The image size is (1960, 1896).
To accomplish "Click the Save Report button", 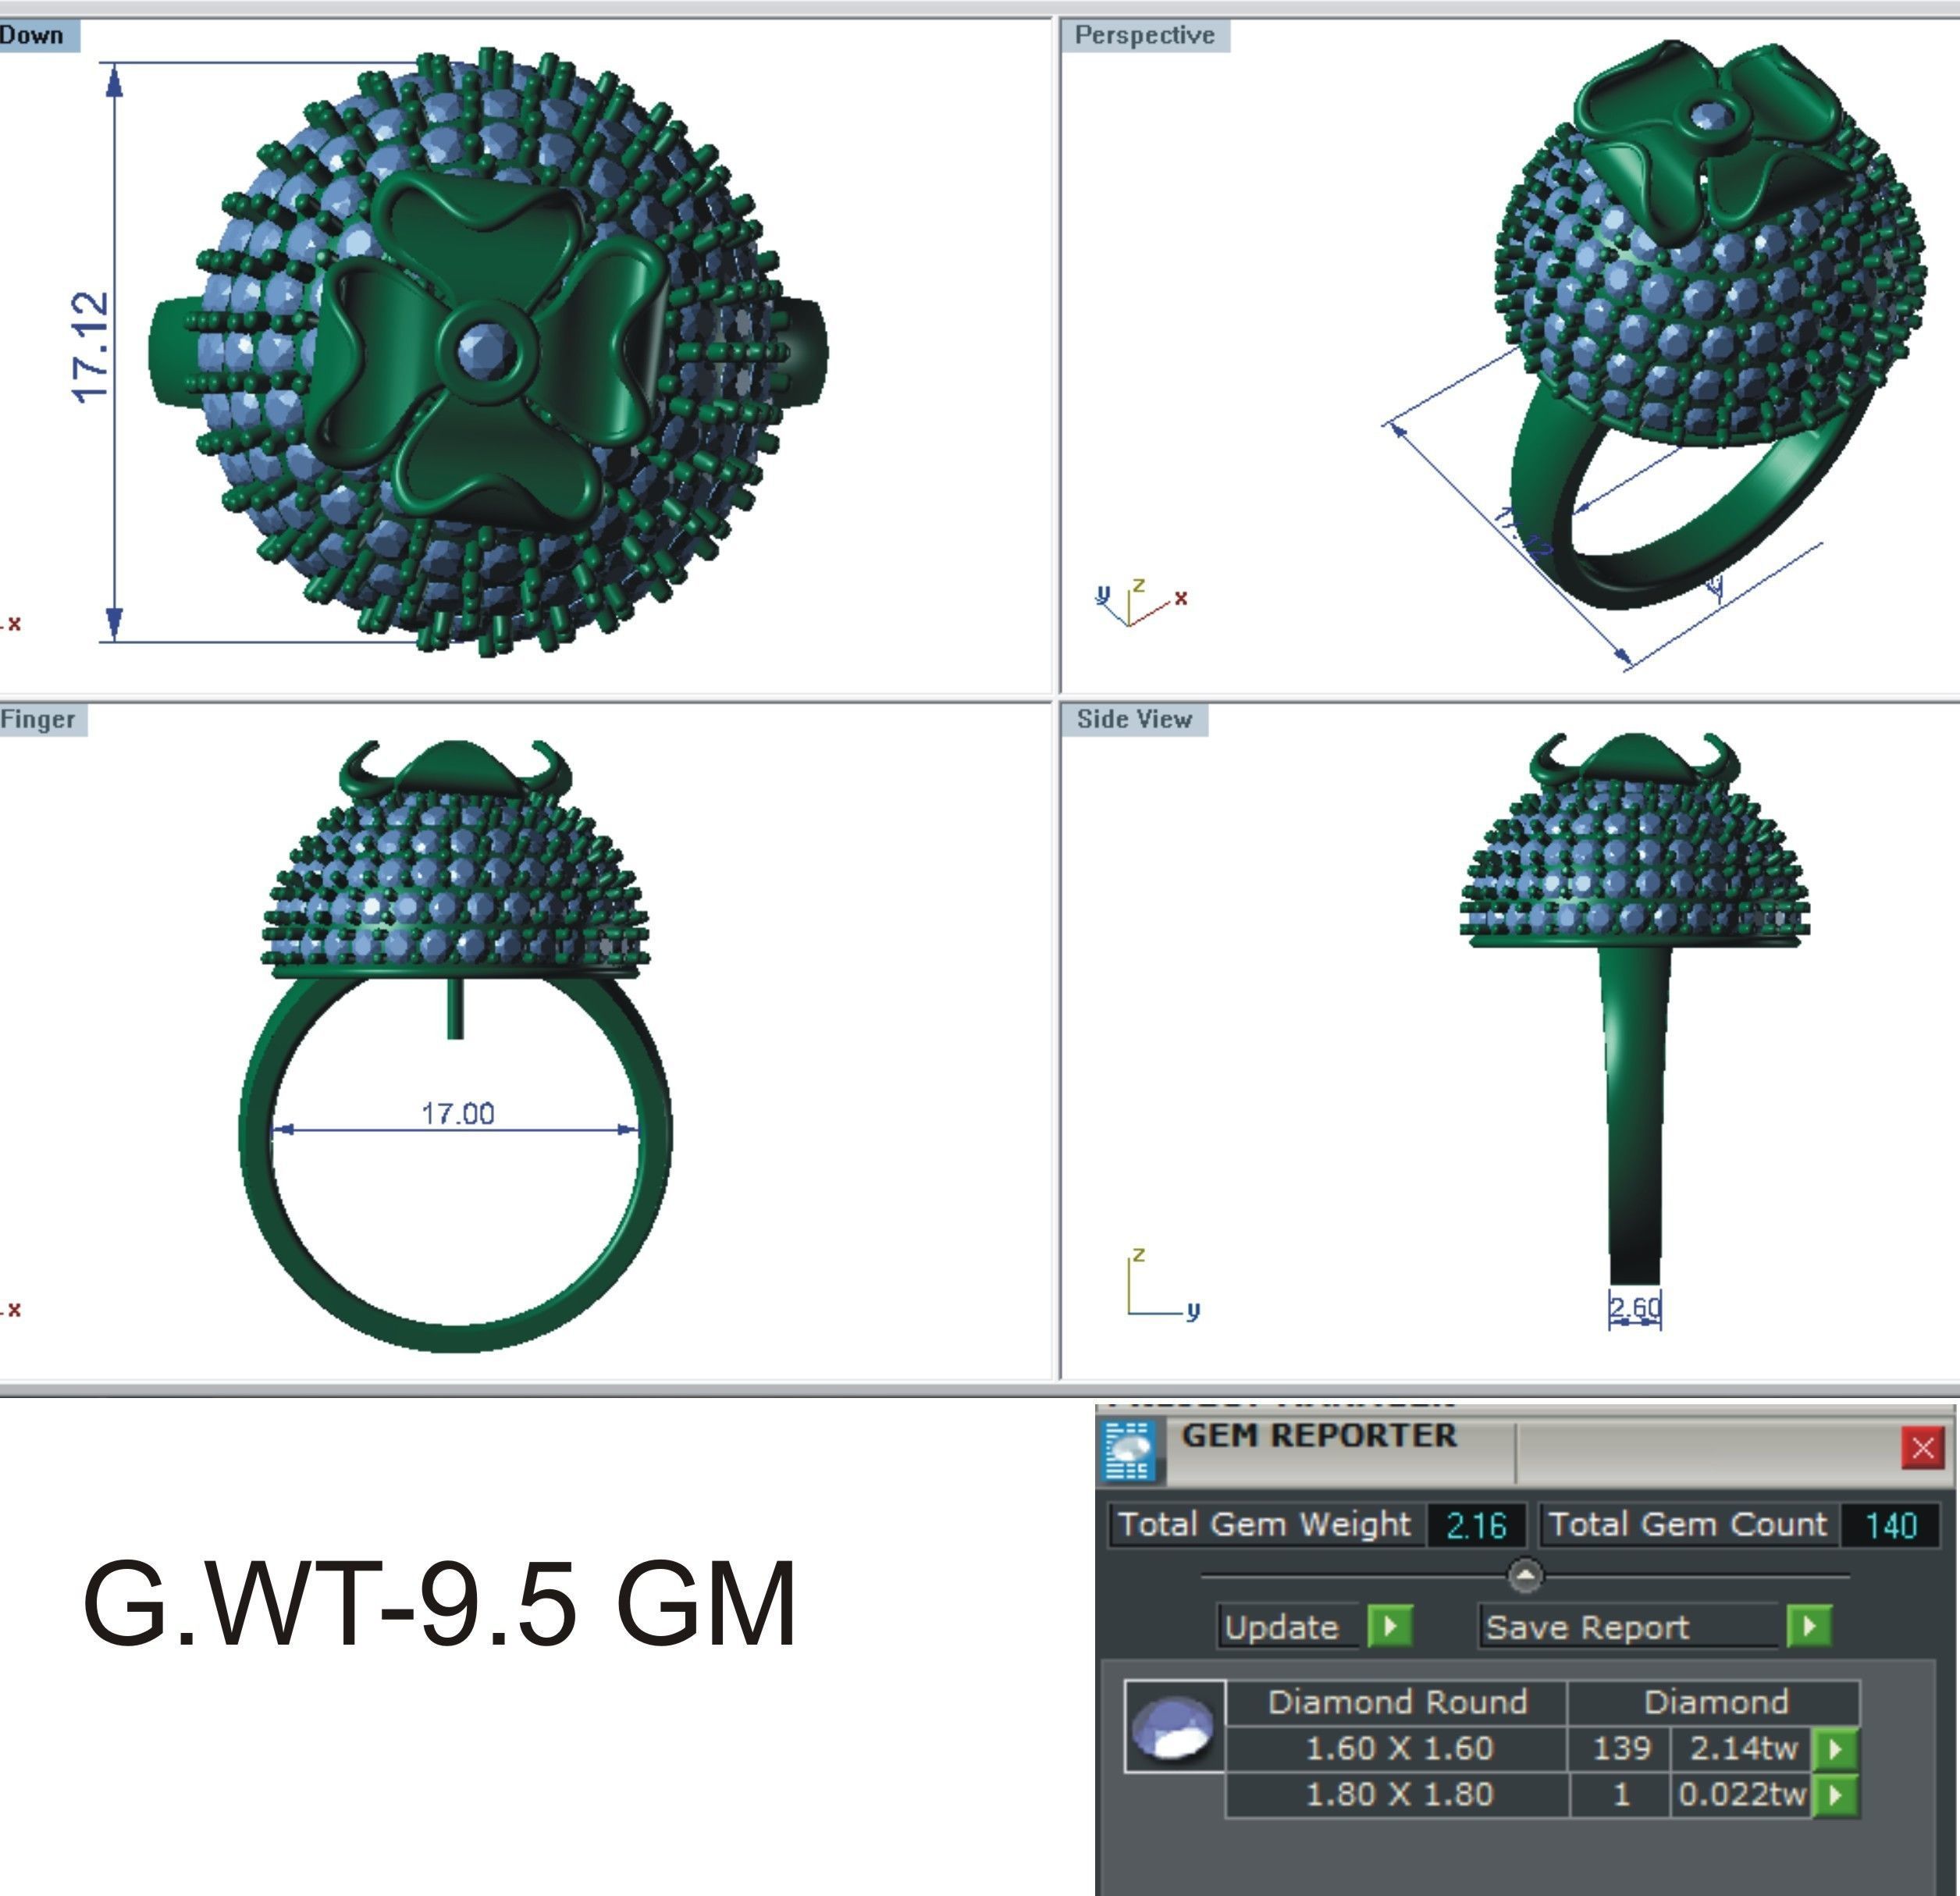I will tap(1629, 1627).
